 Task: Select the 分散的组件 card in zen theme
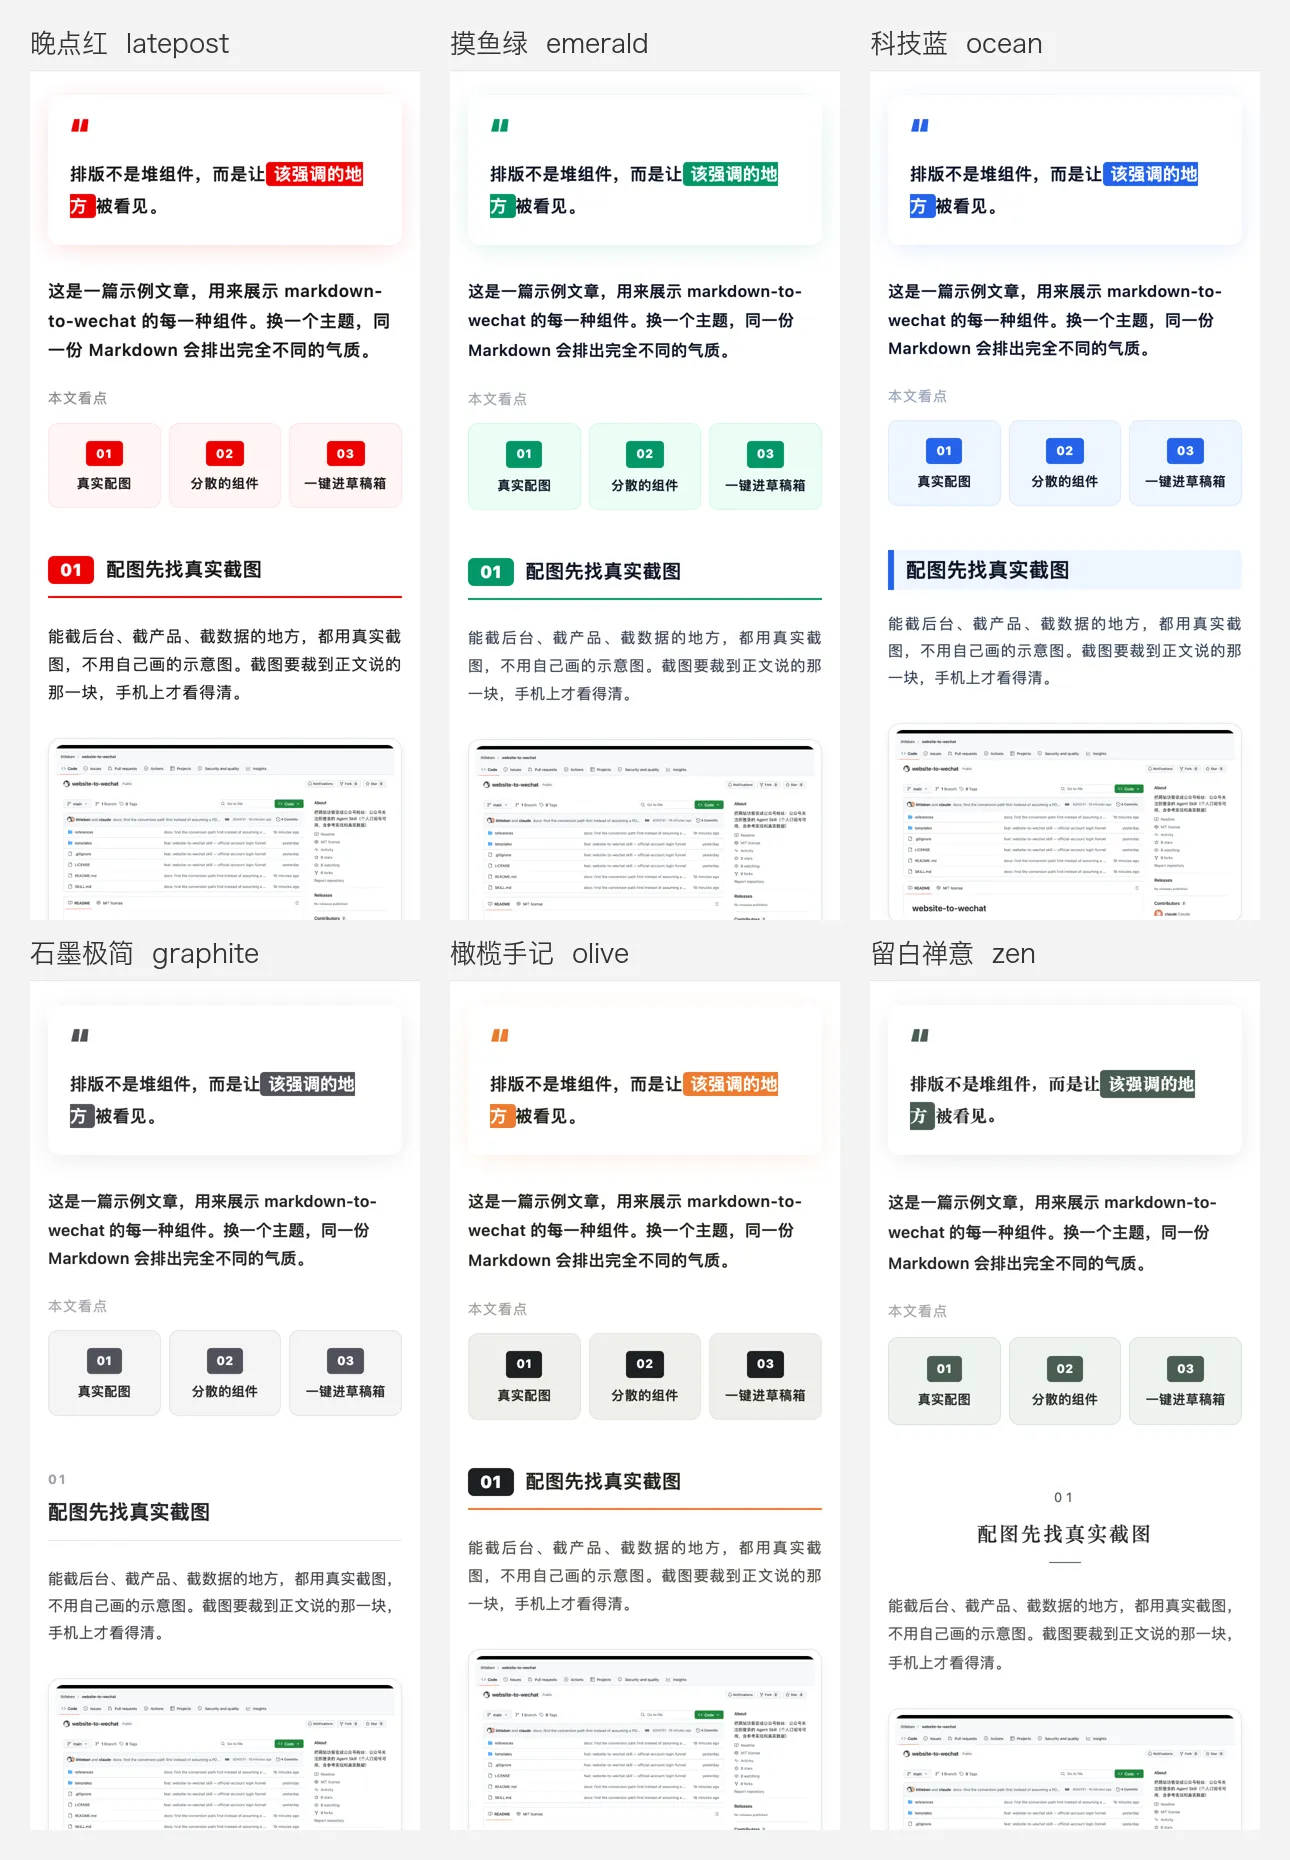1065,1381
